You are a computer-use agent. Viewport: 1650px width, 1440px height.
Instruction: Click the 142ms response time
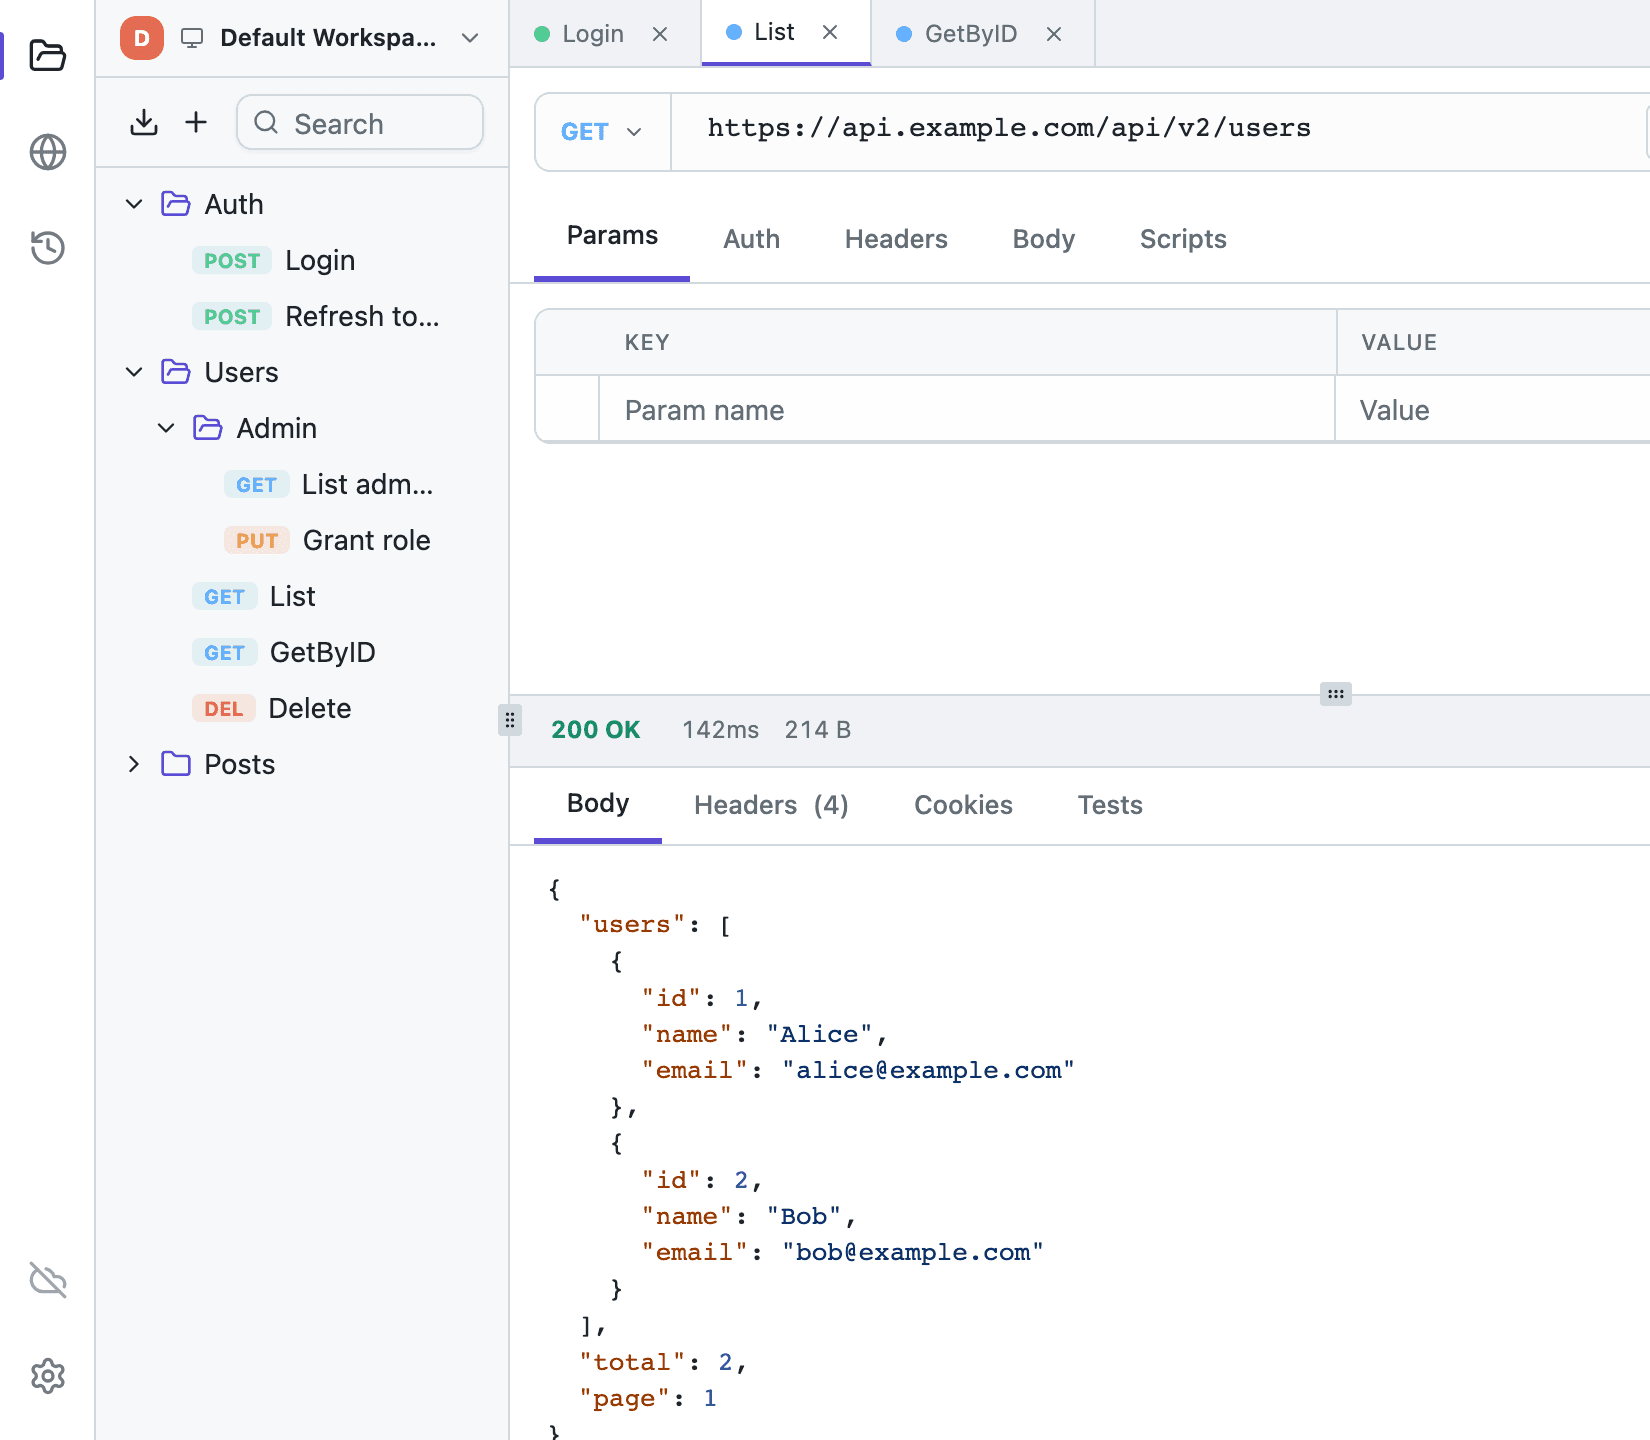[x=720, y=730]
